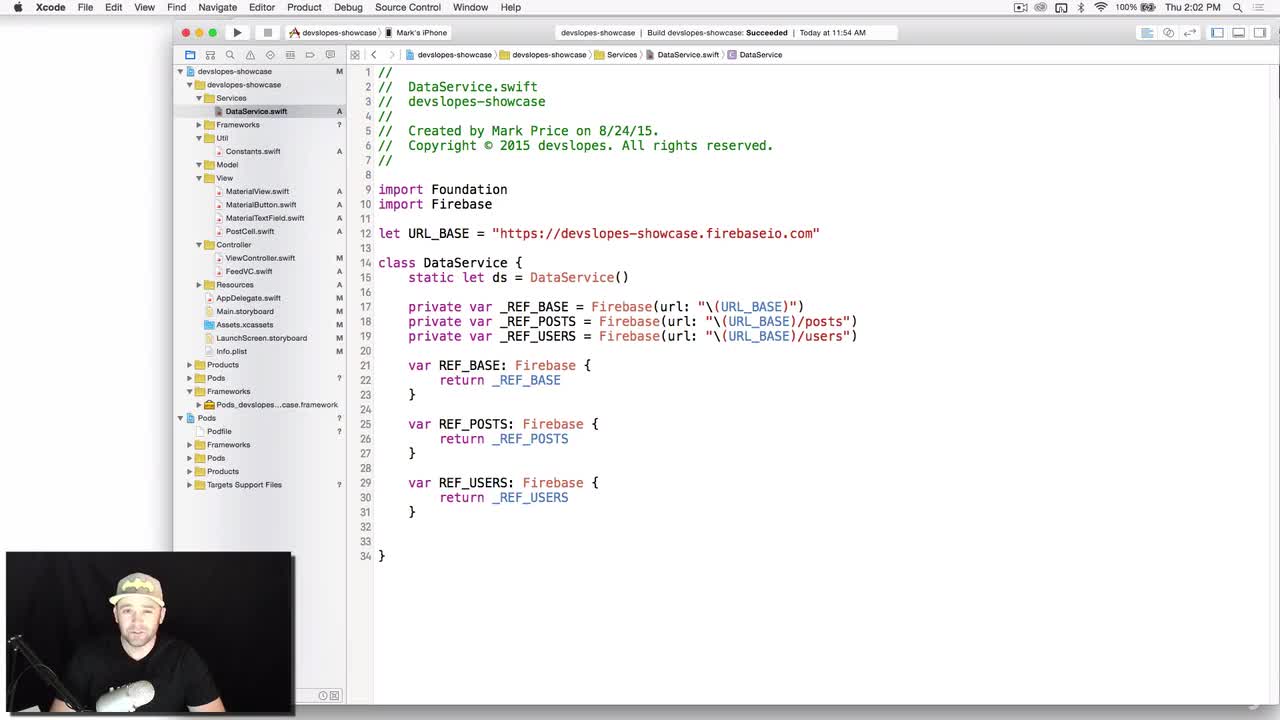Screen dimensions: 1280x720
Task: Open the Product menu
Action: pos(304,7)
